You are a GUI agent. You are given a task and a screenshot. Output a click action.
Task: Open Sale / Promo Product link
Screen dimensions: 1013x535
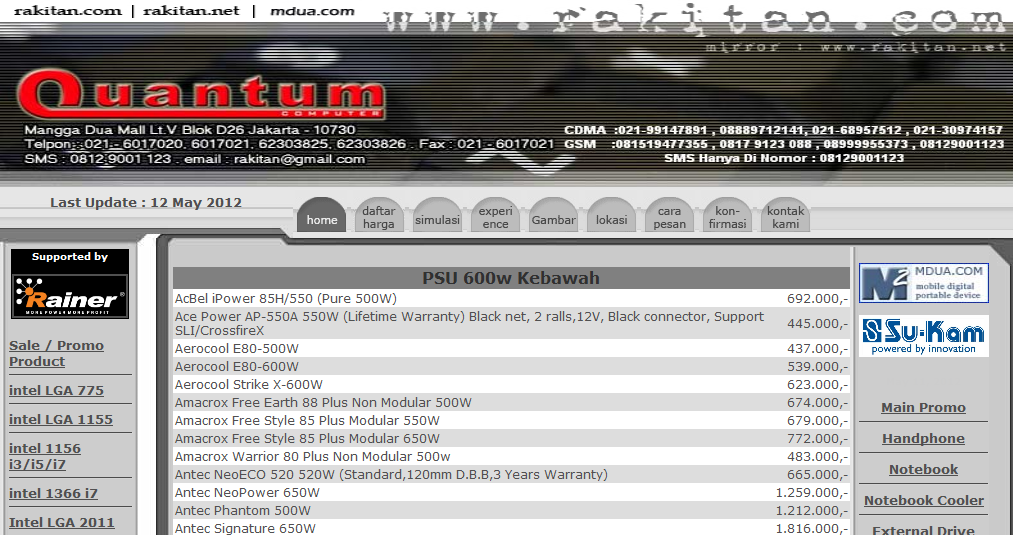pos(56,353)
